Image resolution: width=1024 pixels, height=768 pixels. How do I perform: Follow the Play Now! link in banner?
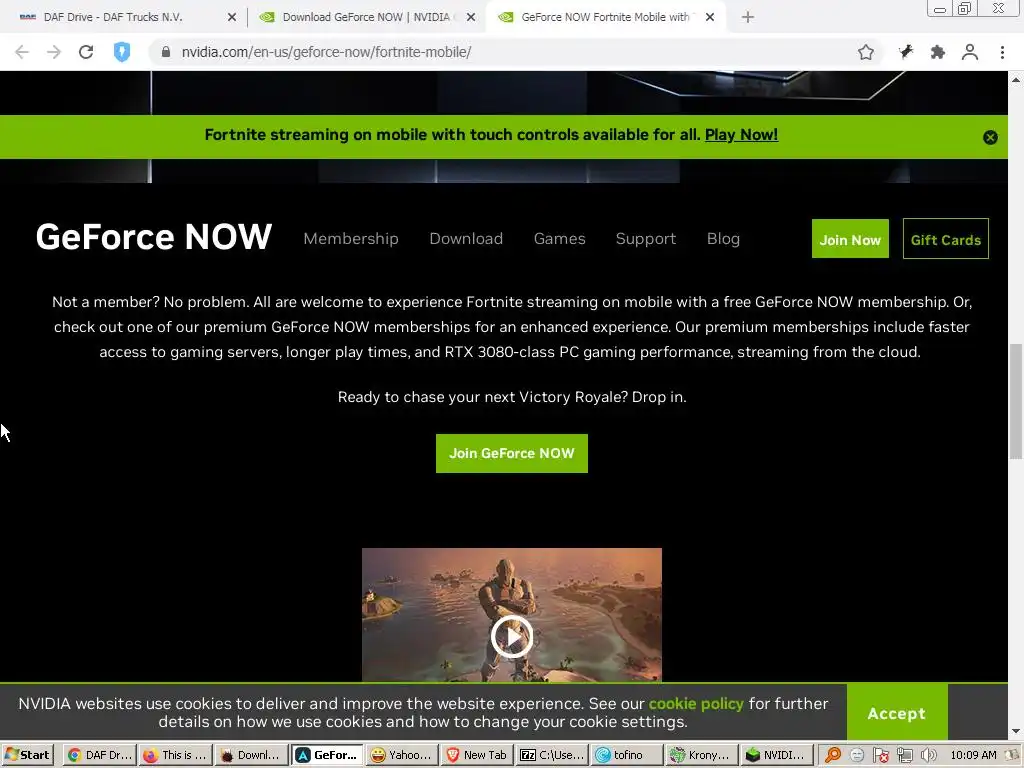point(741,135)
